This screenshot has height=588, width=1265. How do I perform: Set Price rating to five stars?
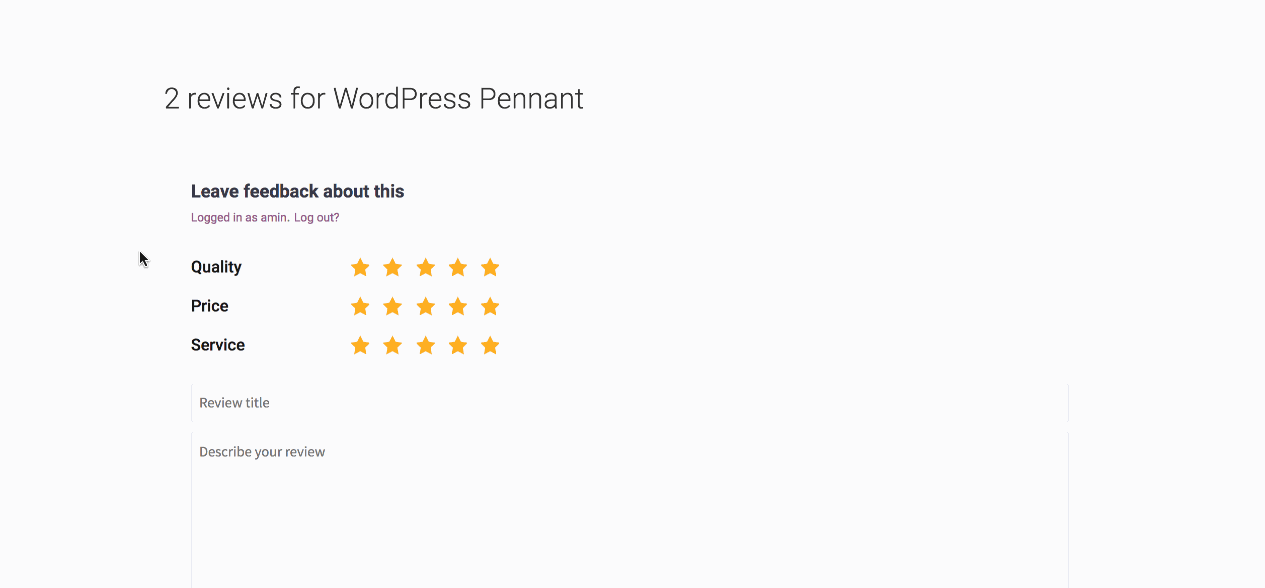pyautogui.click(x=490, y=306)
